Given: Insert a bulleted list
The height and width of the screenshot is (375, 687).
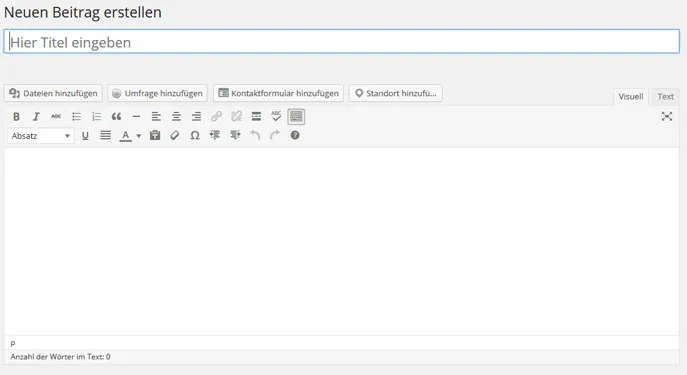Looking at the screenshot, I should [x=76, y=117].
